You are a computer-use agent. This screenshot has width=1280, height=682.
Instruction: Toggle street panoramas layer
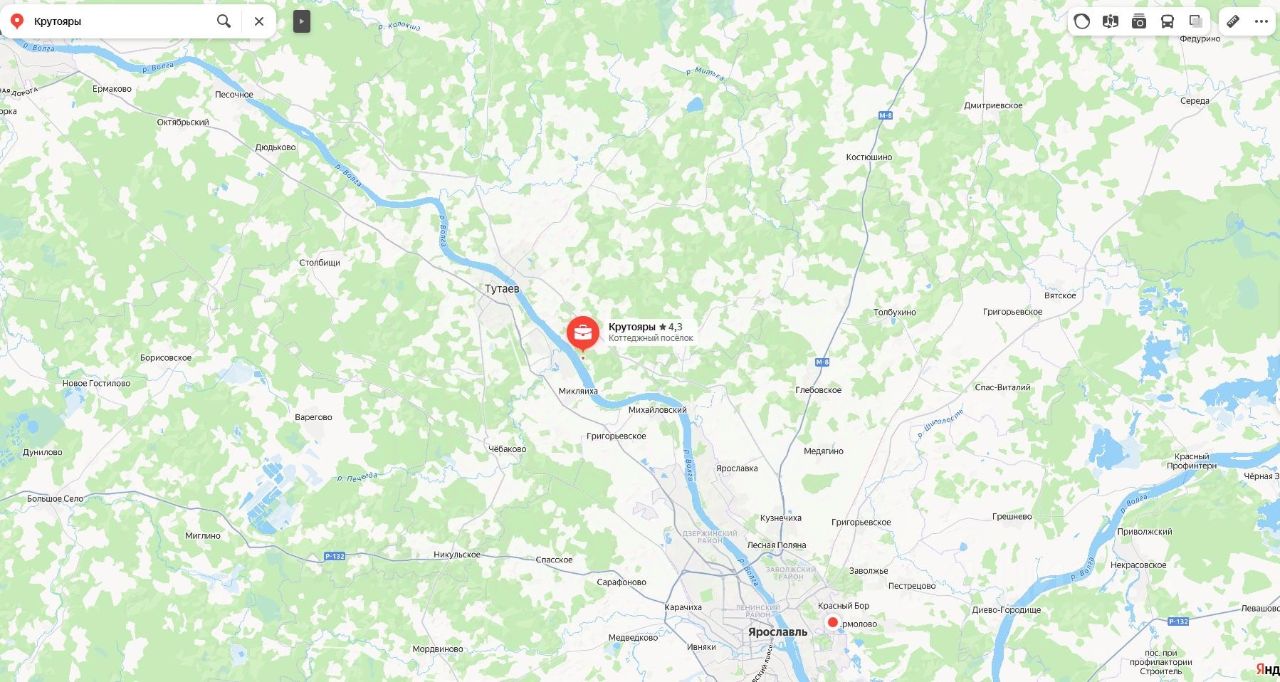[x=1110, y=21]
